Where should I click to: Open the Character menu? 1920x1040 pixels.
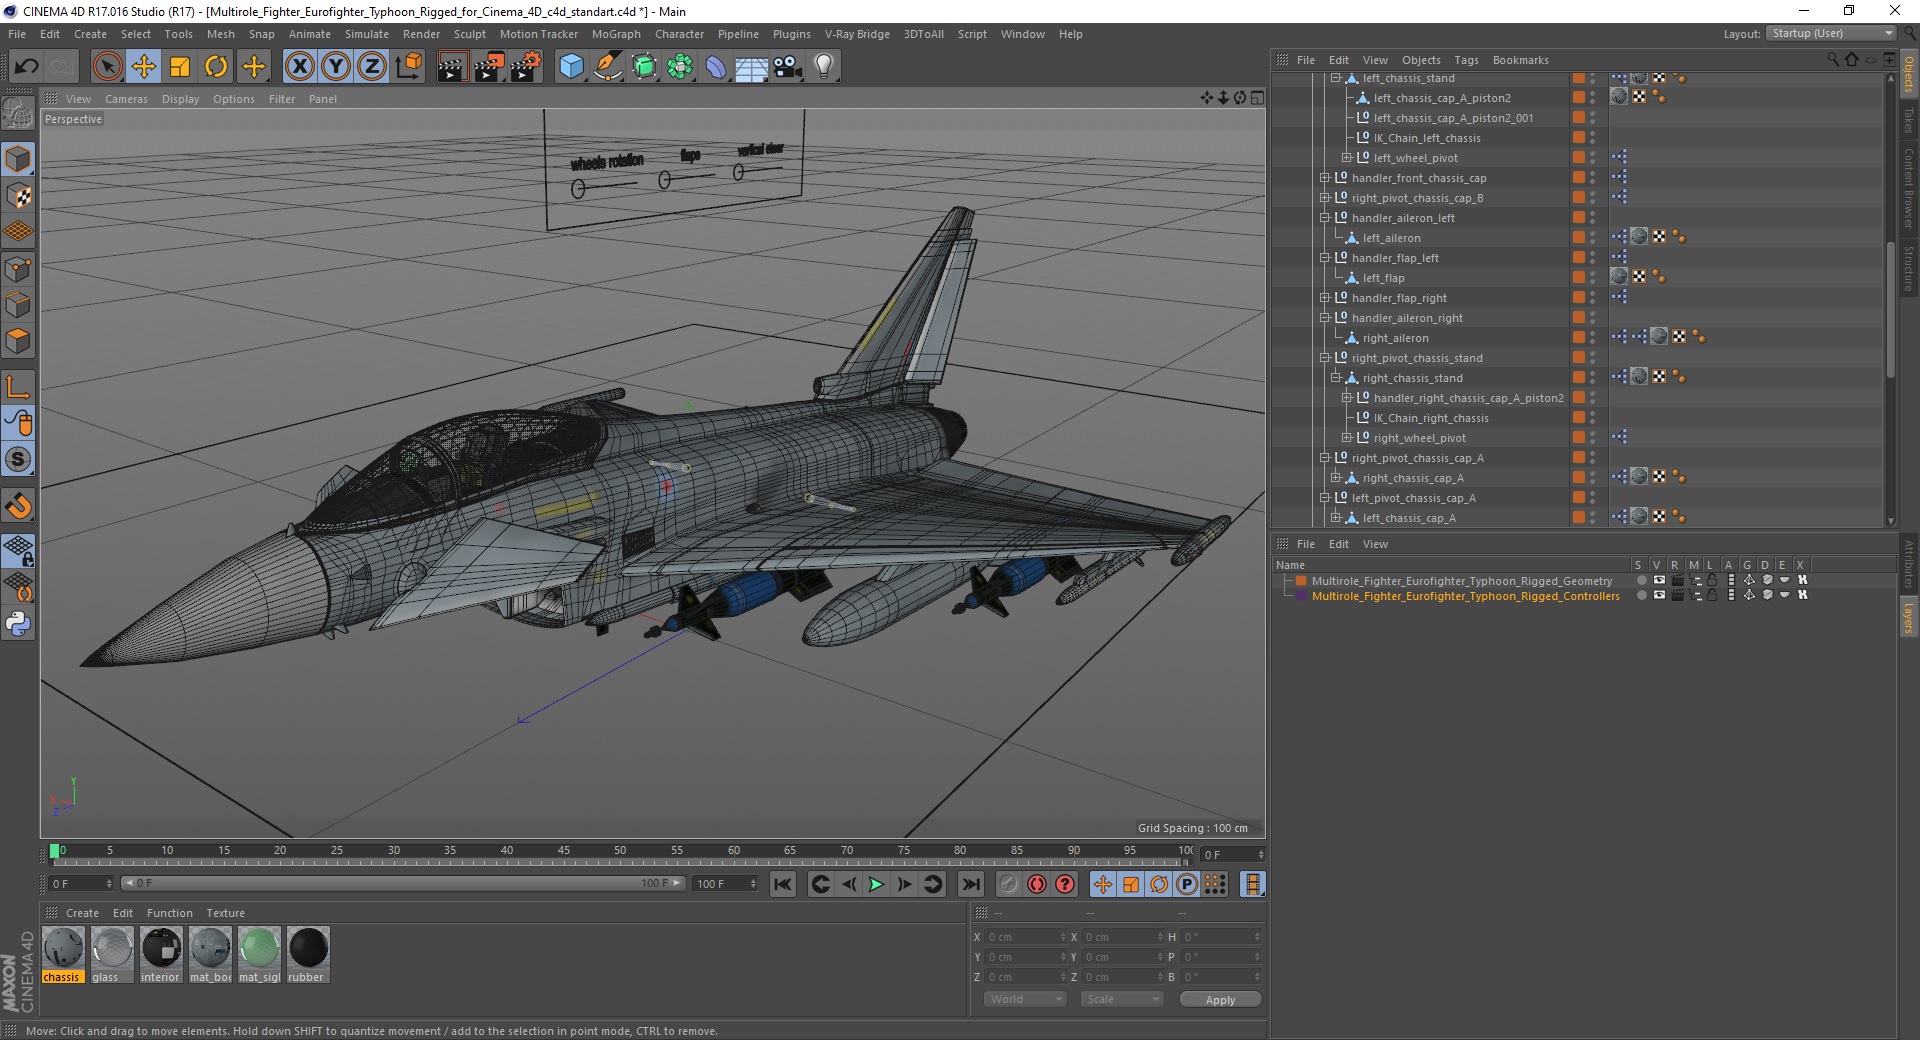click(x=679, y=34)
